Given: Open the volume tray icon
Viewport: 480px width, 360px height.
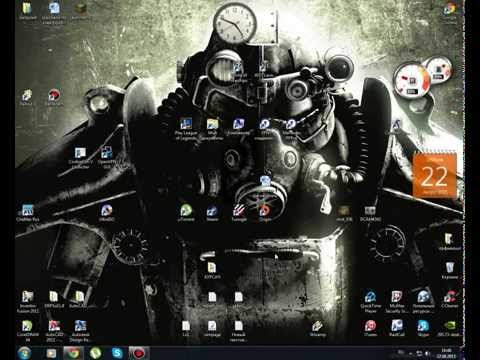Looking at the screenshot, I should [x=428, y=353].
